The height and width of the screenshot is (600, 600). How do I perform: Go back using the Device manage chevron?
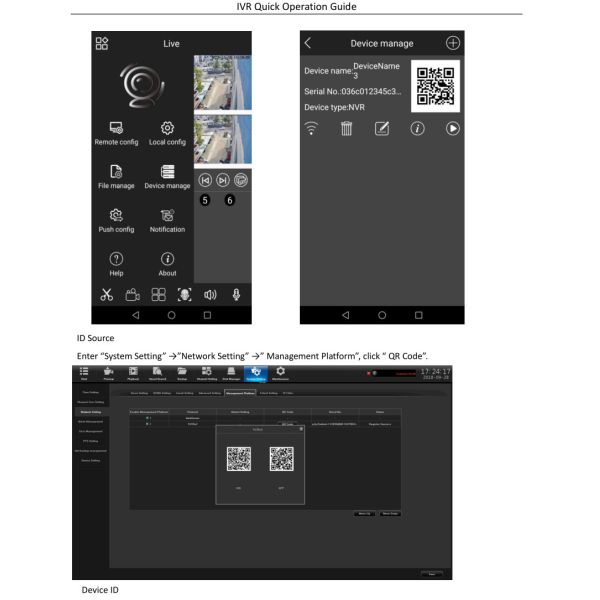pos(308,43)
